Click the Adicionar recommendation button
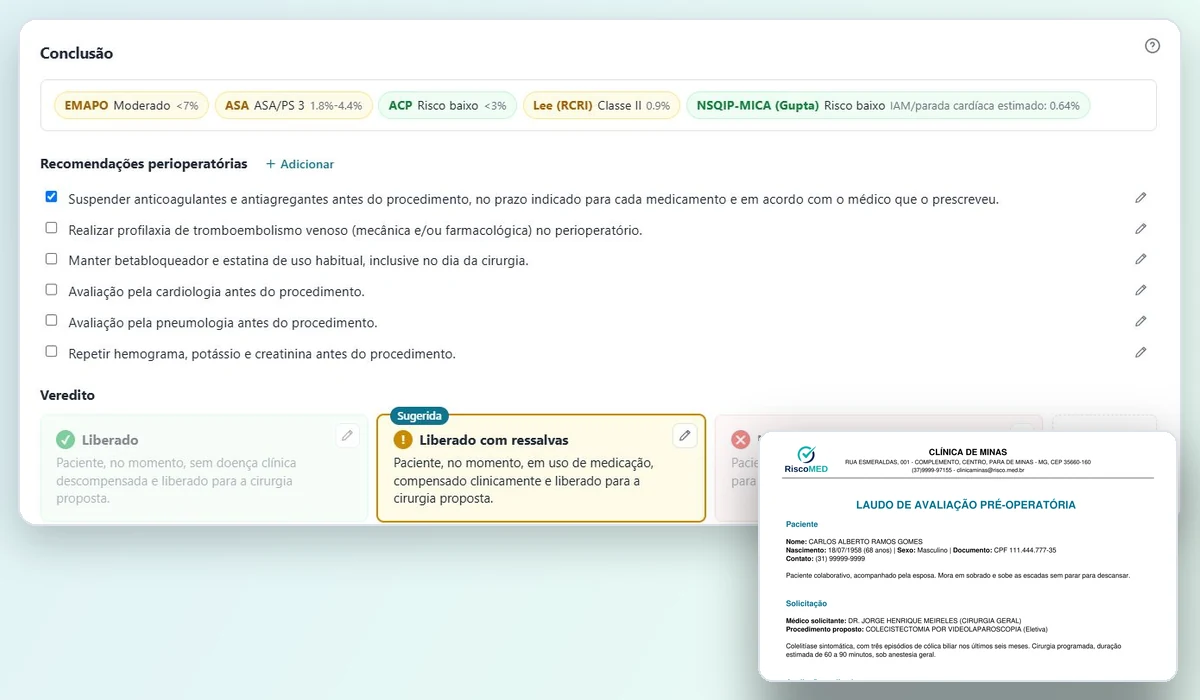 tap(300, 164)
